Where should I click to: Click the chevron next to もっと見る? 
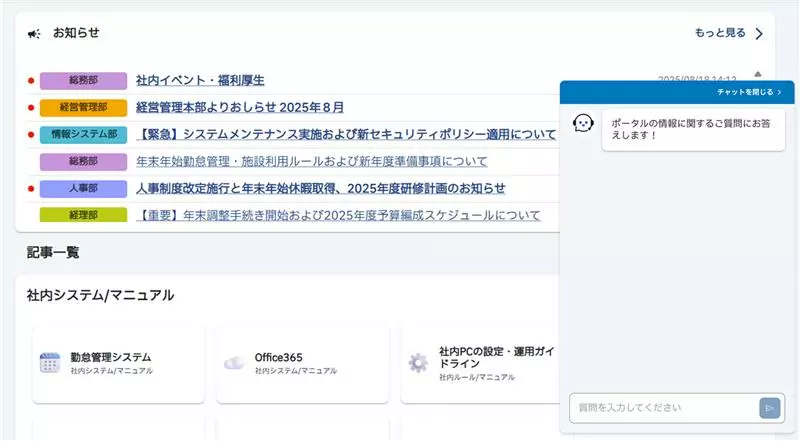coord(759,34)
